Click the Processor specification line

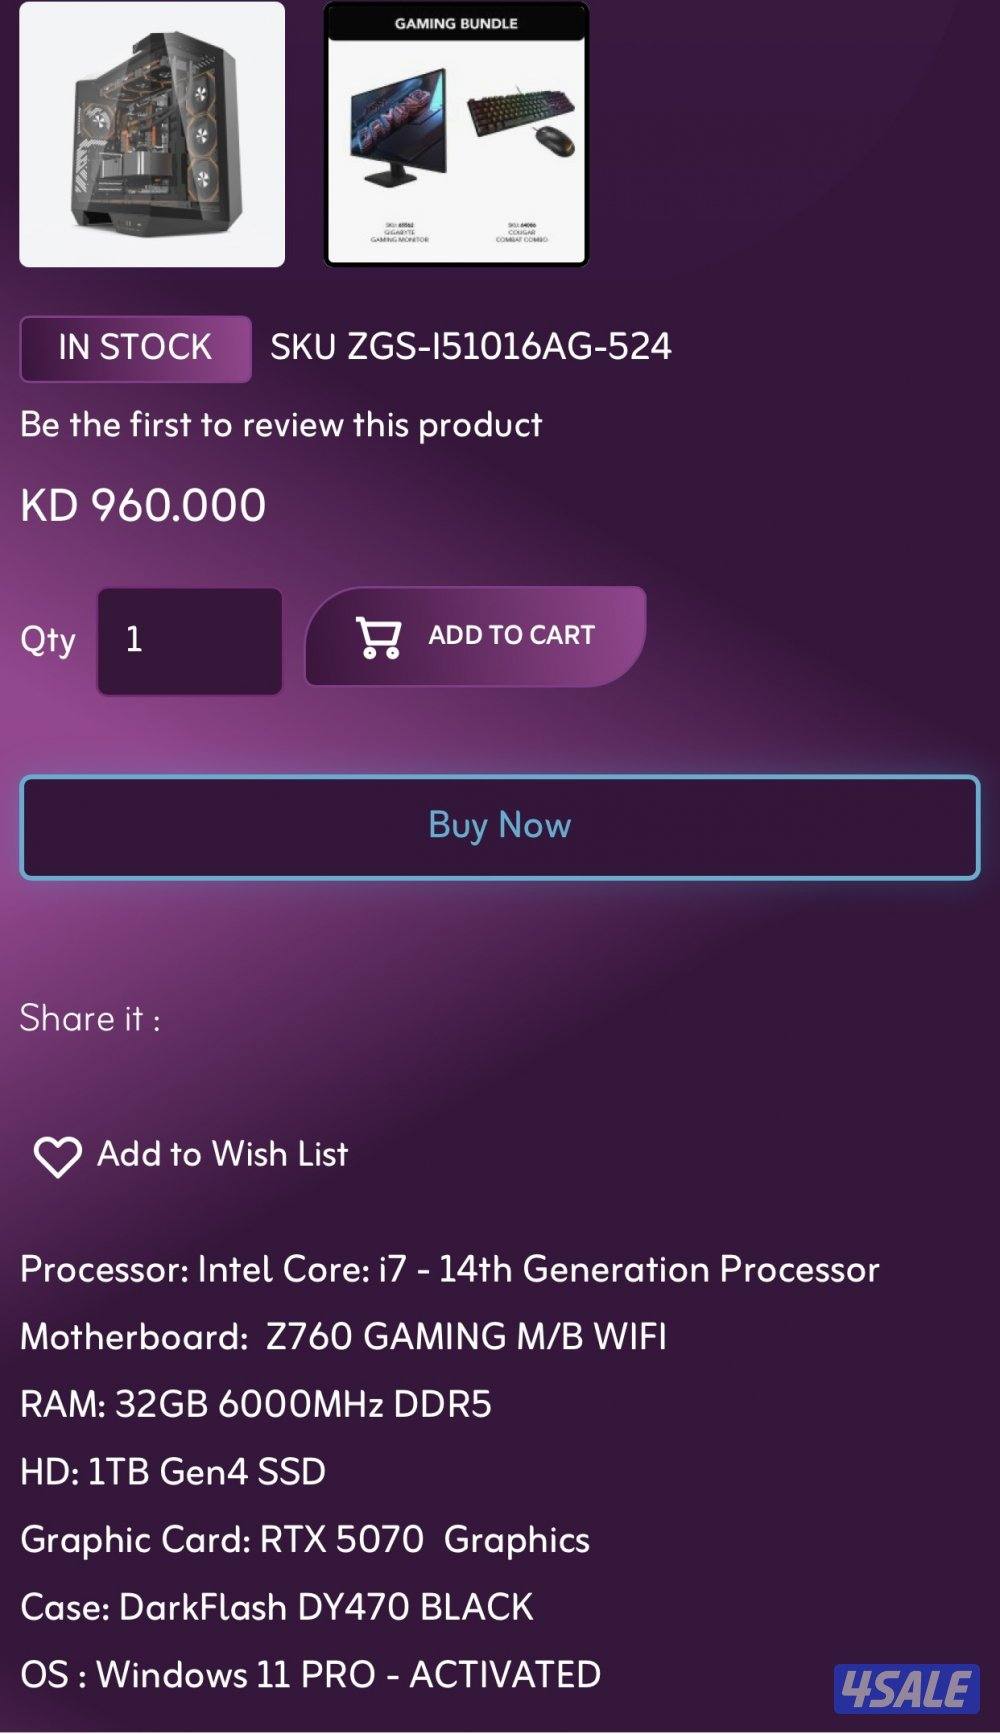pos(449,1270)
